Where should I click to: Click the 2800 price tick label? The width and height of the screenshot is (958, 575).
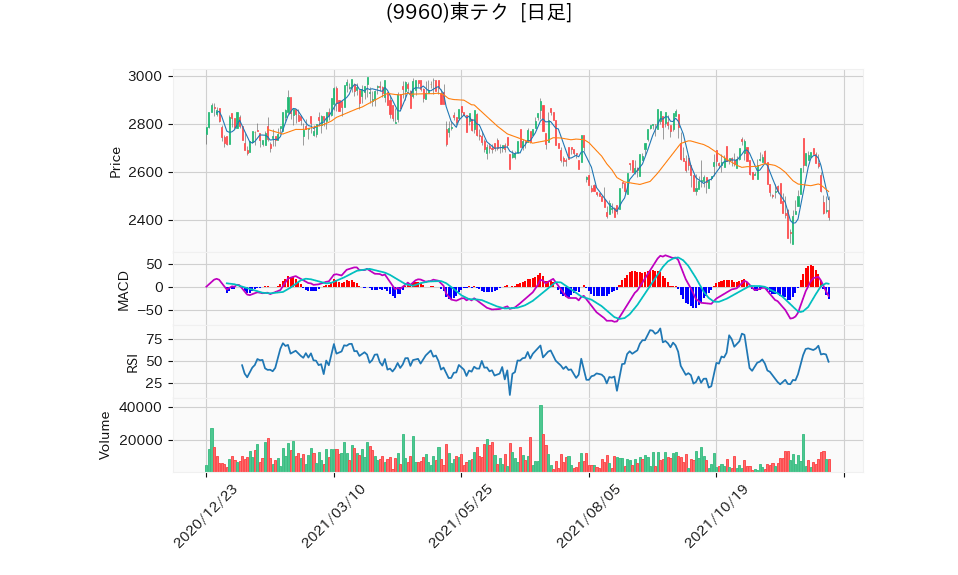[x=145, y=125]
